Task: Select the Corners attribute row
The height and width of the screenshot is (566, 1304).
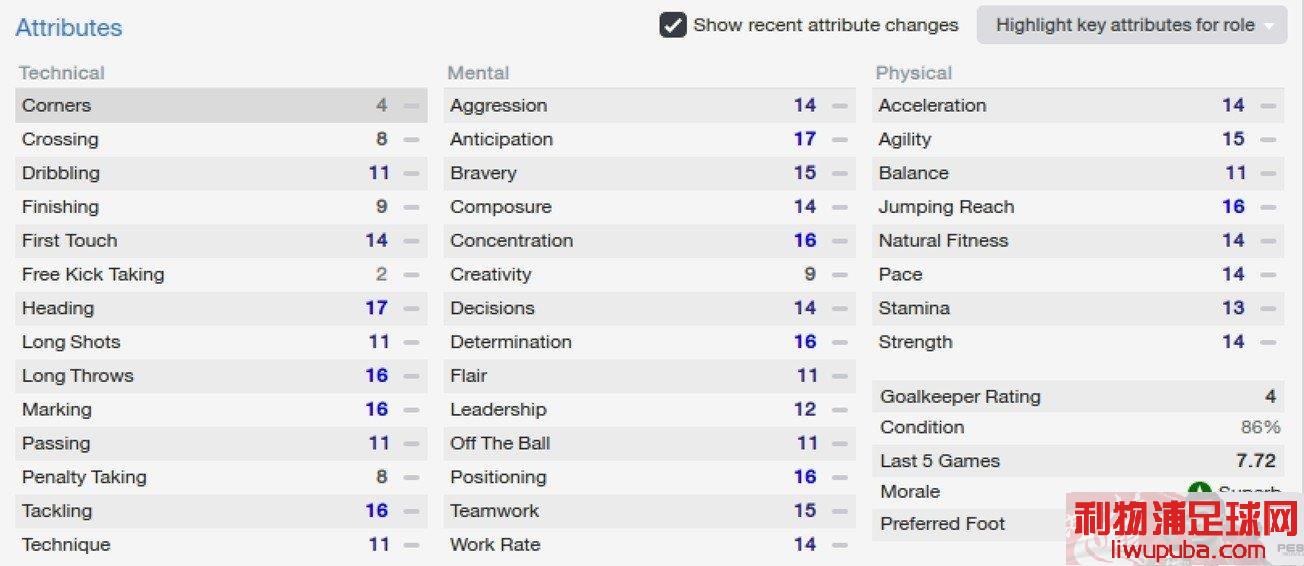Action: (x=221, y=105)
